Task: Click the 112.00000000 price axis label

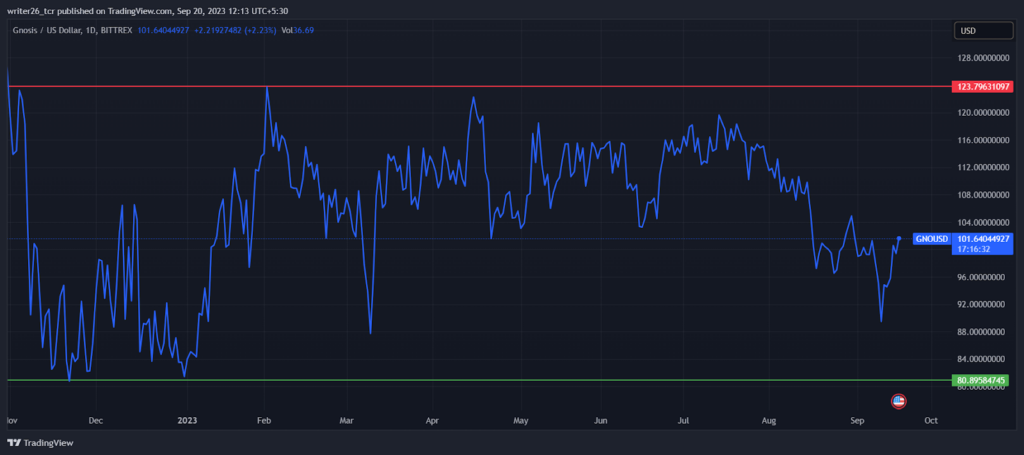Action: [981, 168]
